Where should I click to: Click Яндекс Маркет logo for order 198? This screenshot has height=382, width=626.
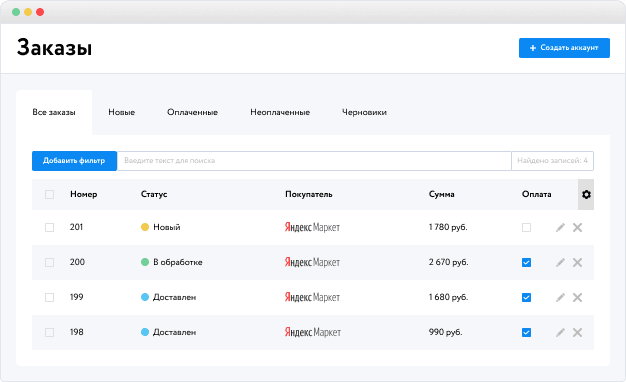click(313, 332)
